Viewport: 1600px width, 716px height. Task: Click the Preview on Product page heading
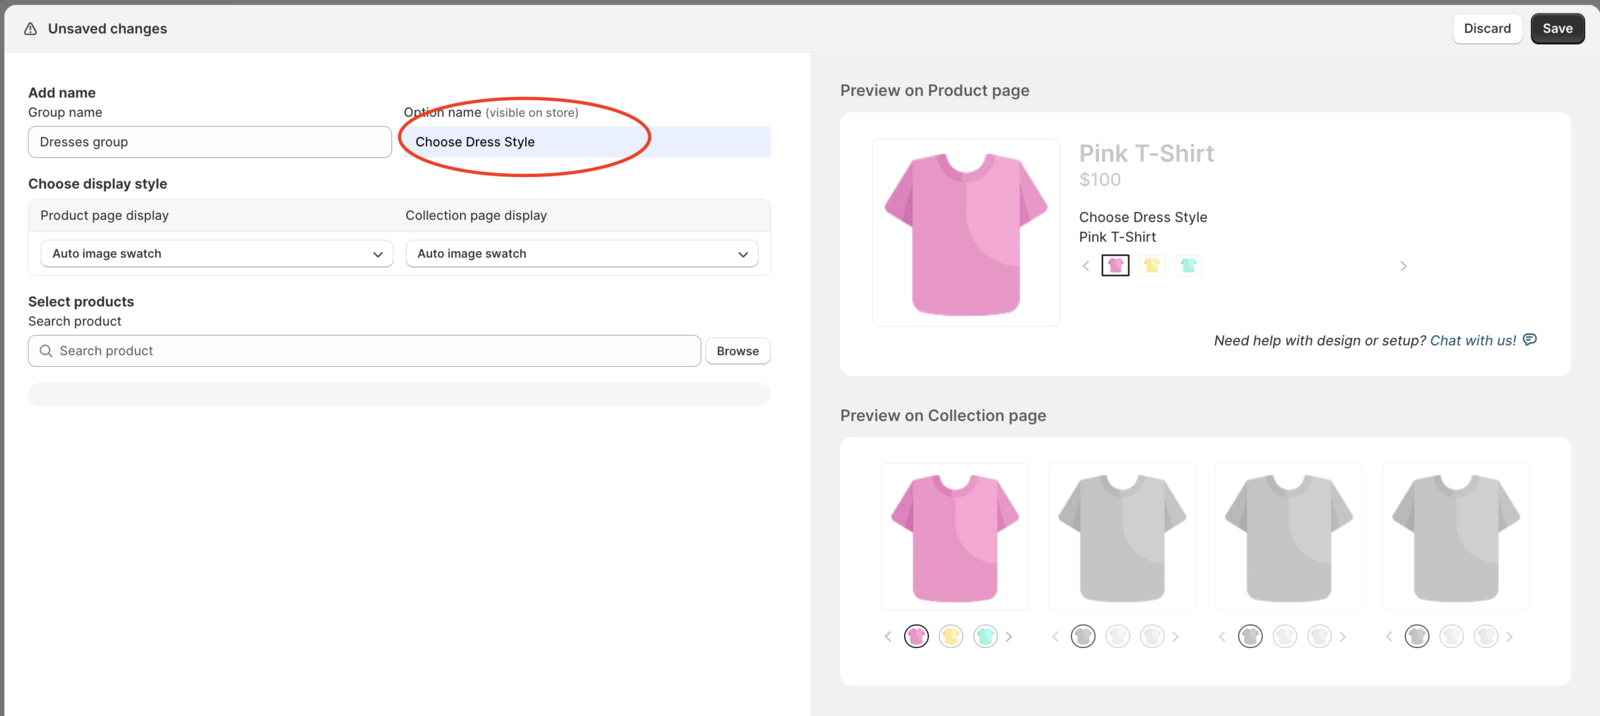[935, 90]
